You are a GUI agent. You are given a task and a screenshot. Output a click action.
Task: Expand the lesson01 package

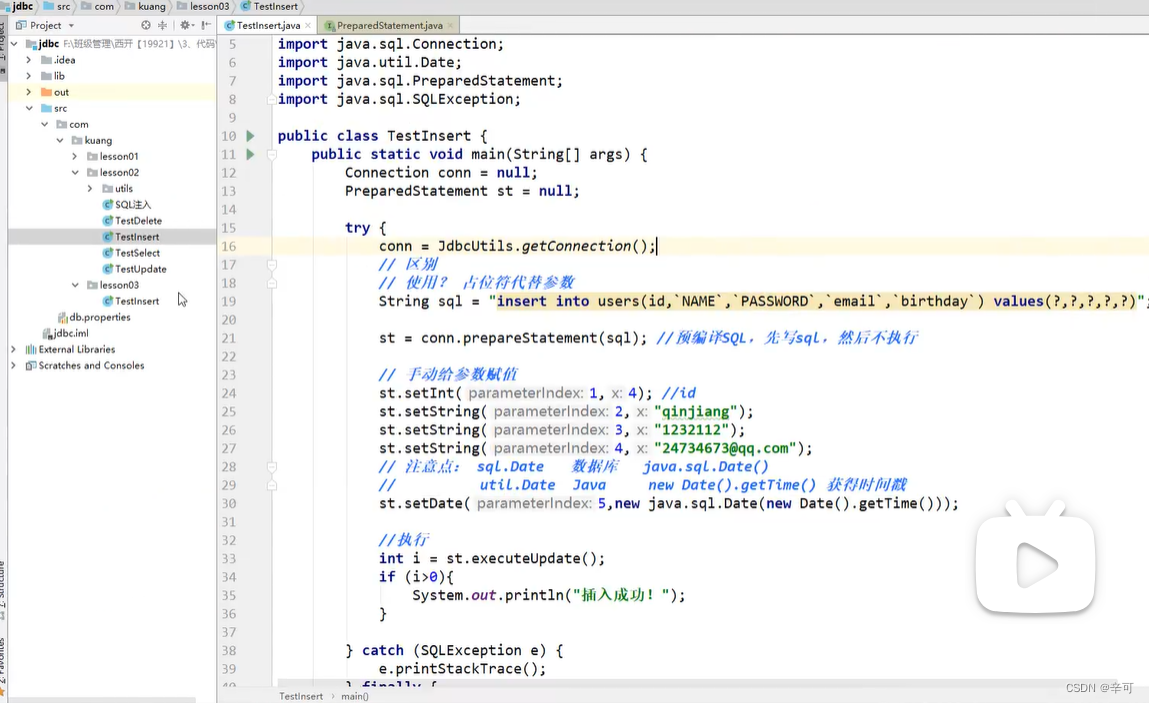[x=75, y=157]
